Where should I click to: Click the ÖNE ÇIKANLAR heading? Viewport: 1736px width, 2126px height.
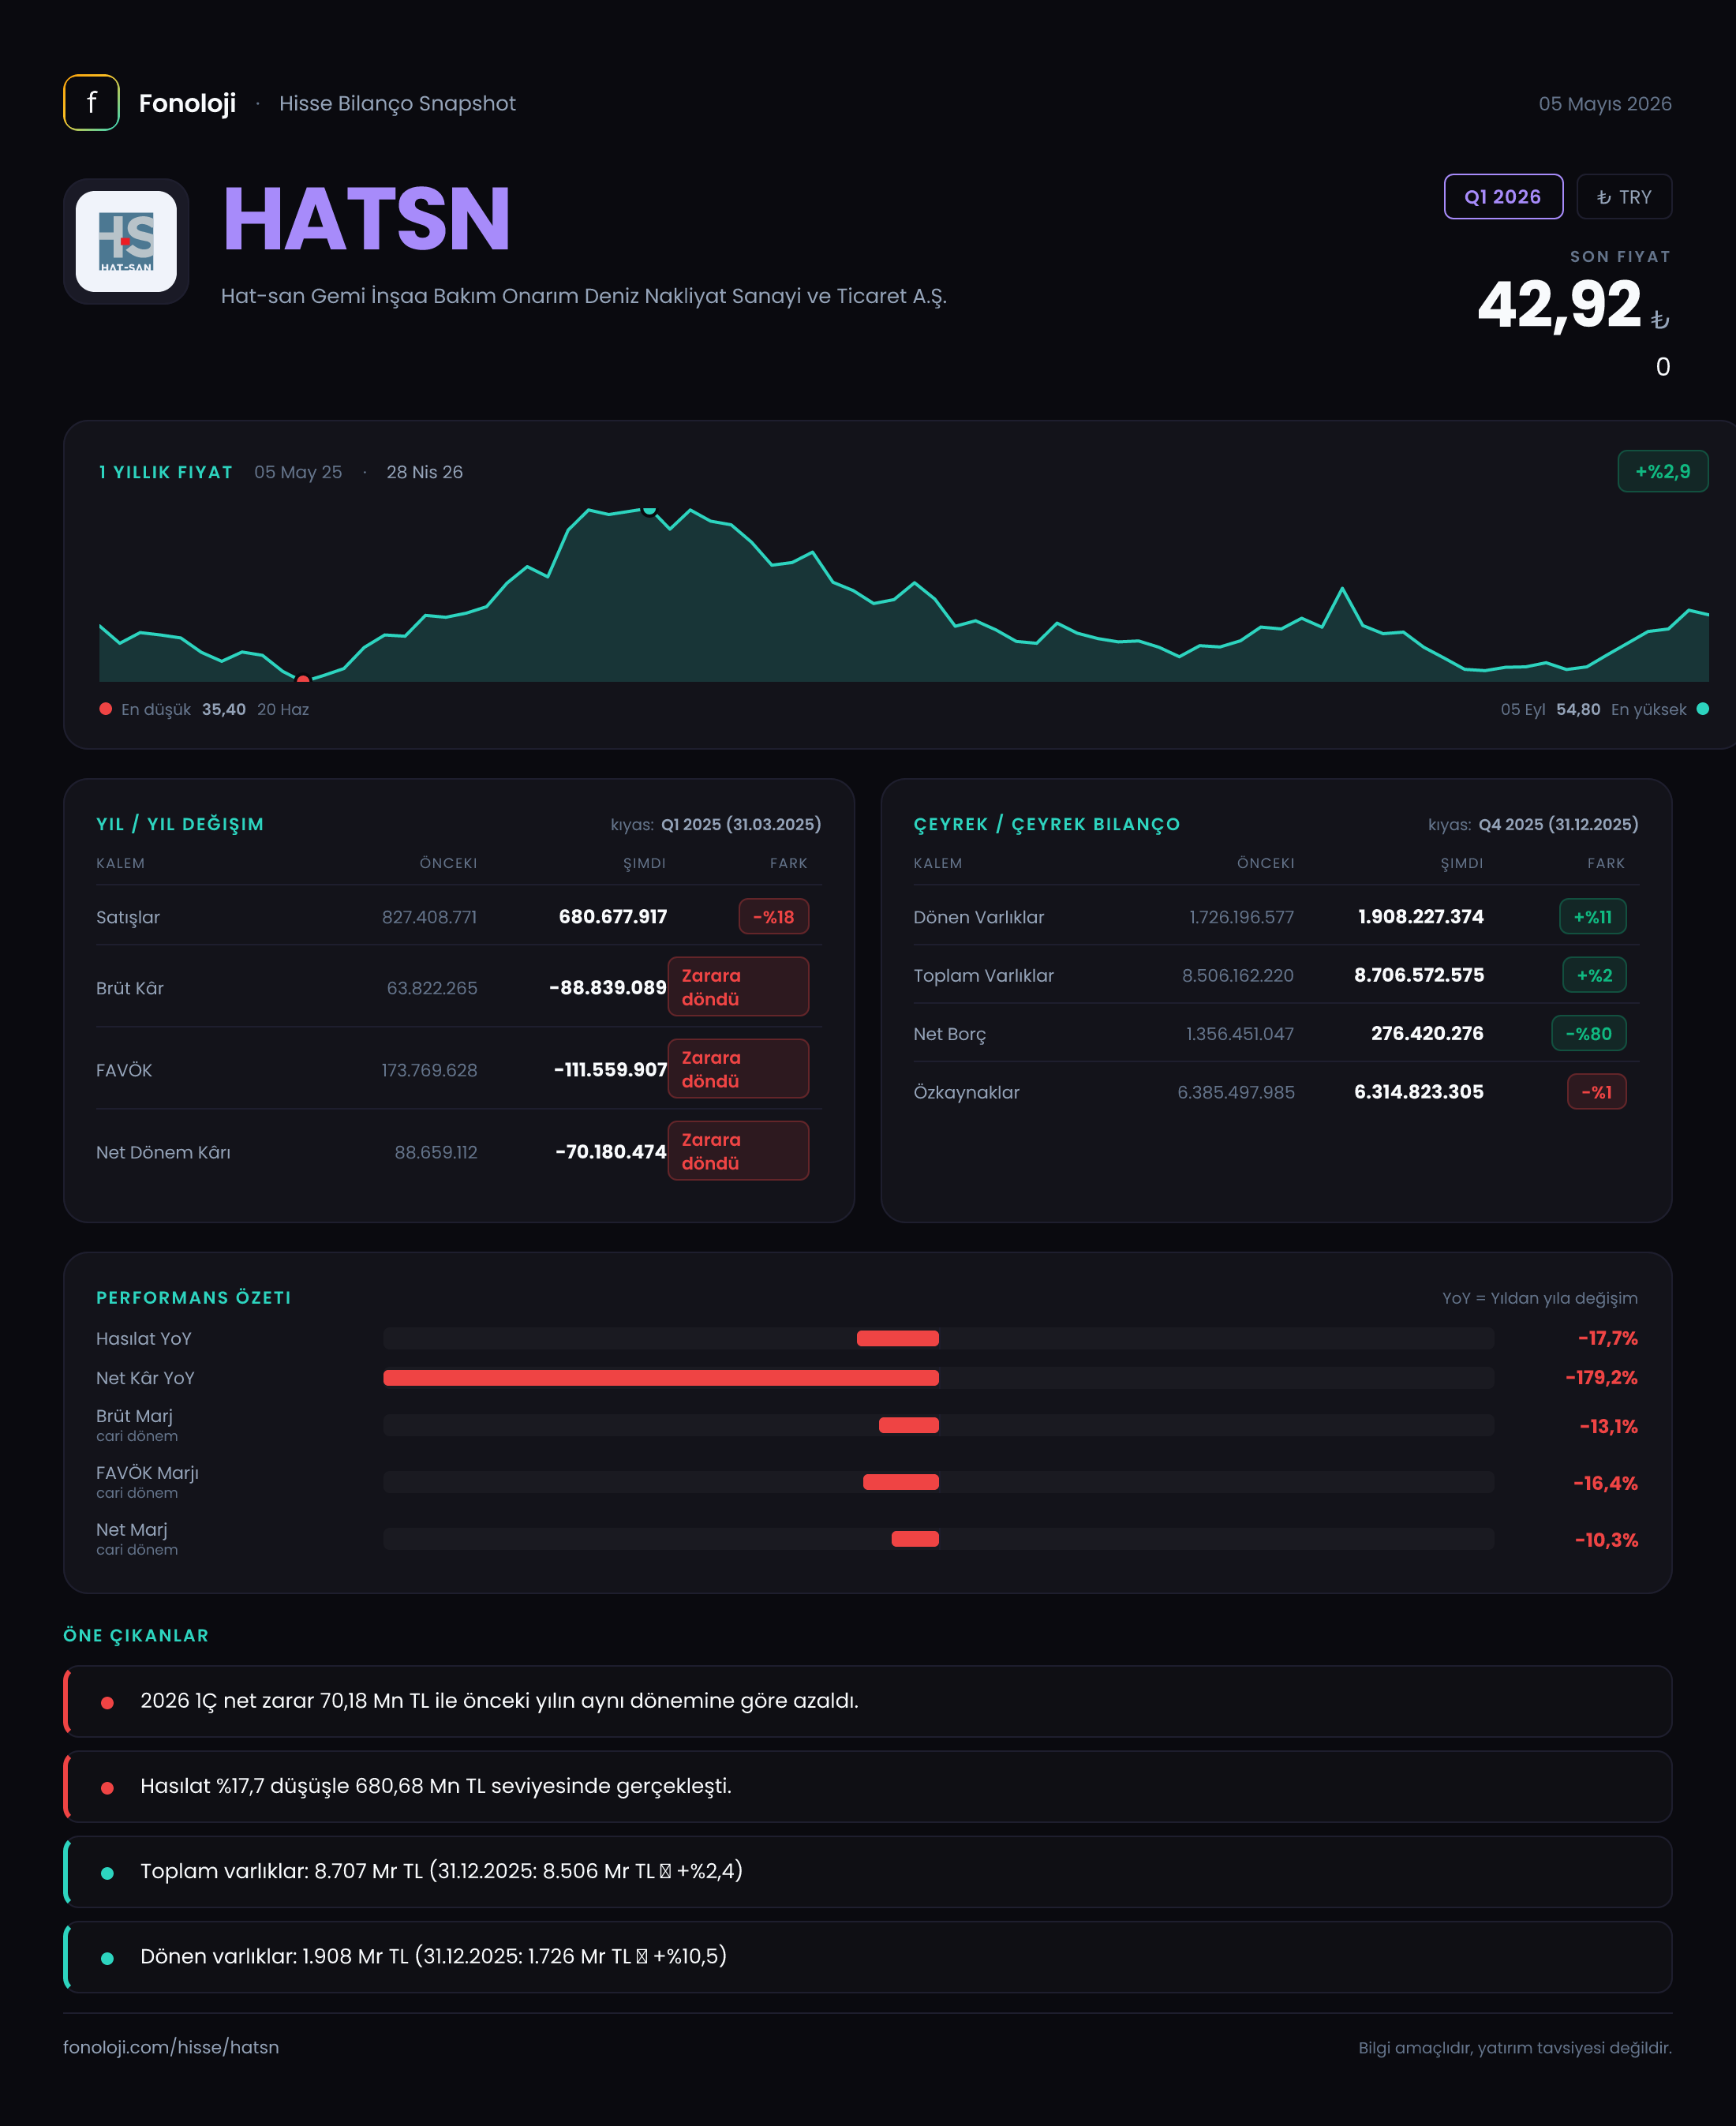pos(136,1636)
